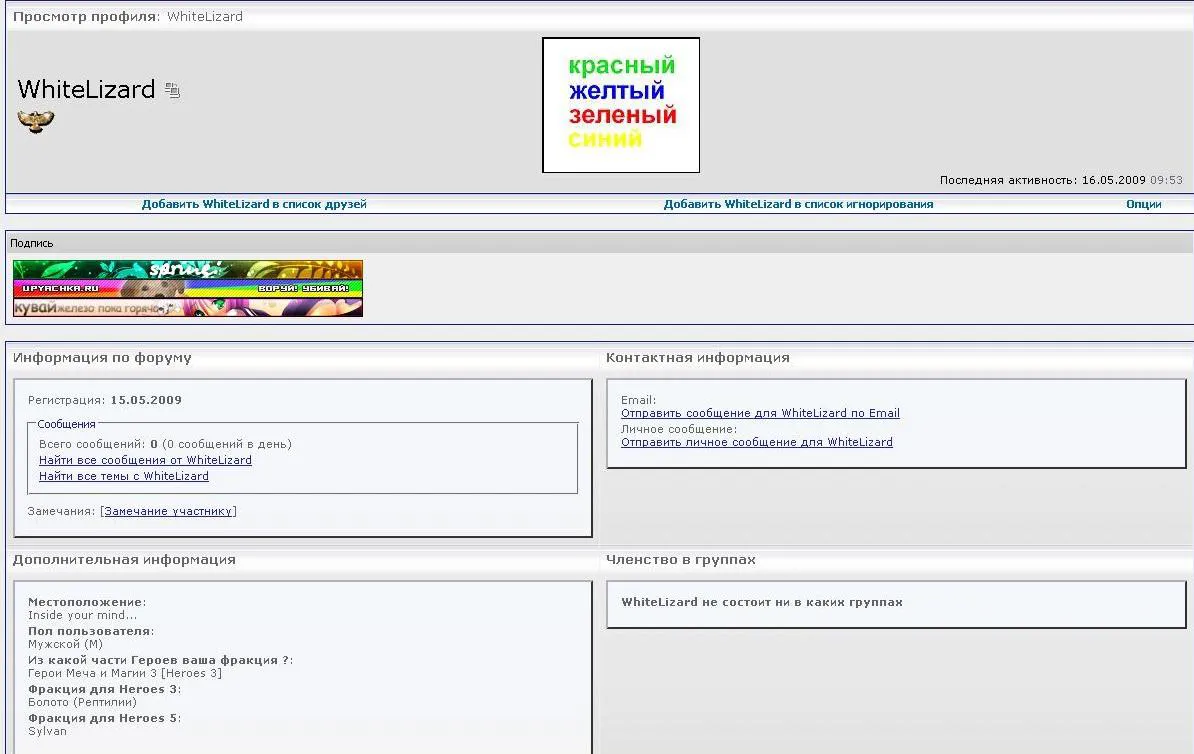Open the Опции dropdown menu

tap(1144, 204)
